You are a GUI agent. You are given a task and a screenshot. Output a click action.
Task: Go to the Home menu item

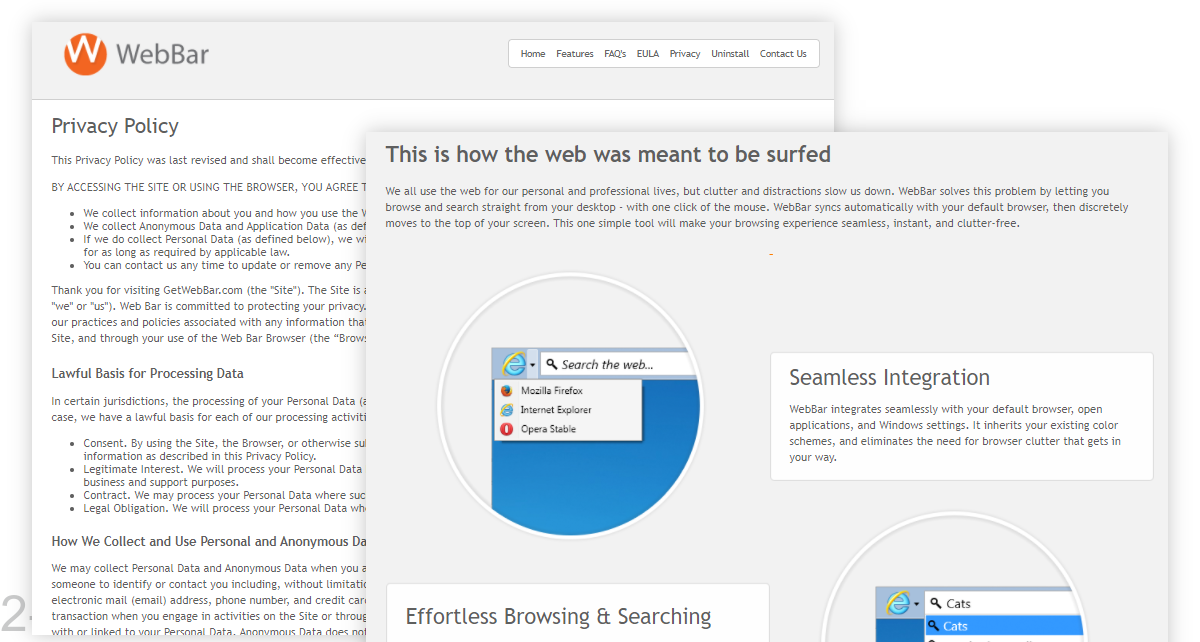(533, 53)
